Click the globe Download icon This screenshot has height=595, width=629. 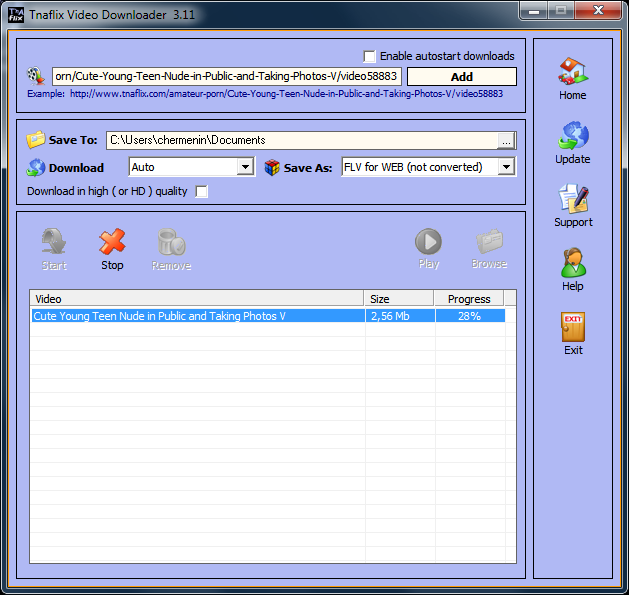point(36,168)
